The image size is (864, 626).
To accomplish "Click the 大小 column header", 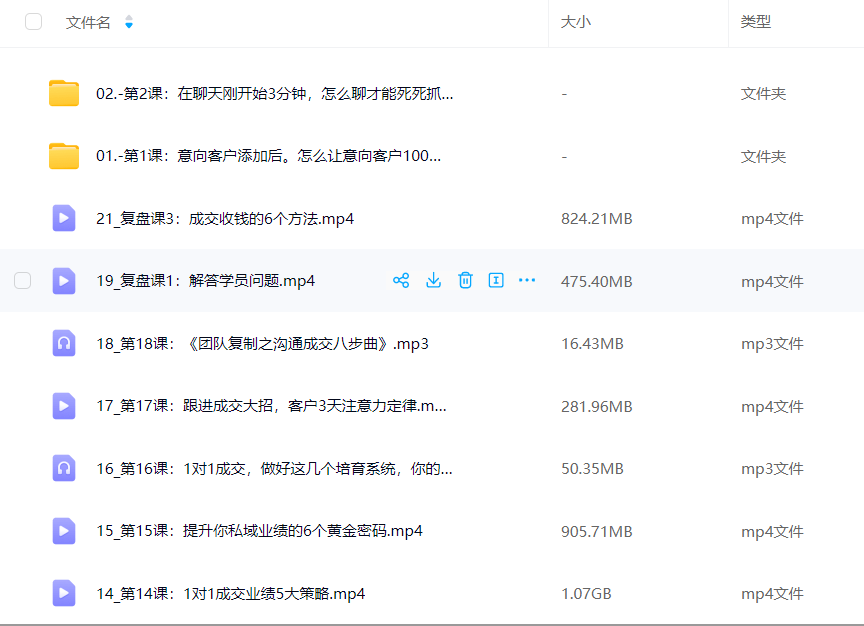I will [x=576, y=22].
